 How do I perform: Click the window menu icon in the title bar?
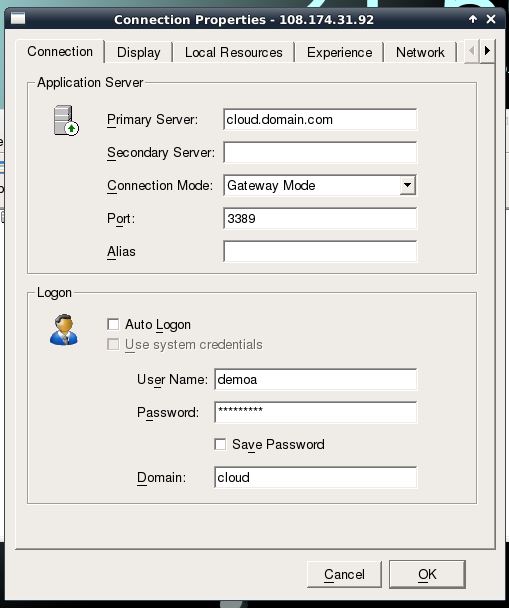18,19
